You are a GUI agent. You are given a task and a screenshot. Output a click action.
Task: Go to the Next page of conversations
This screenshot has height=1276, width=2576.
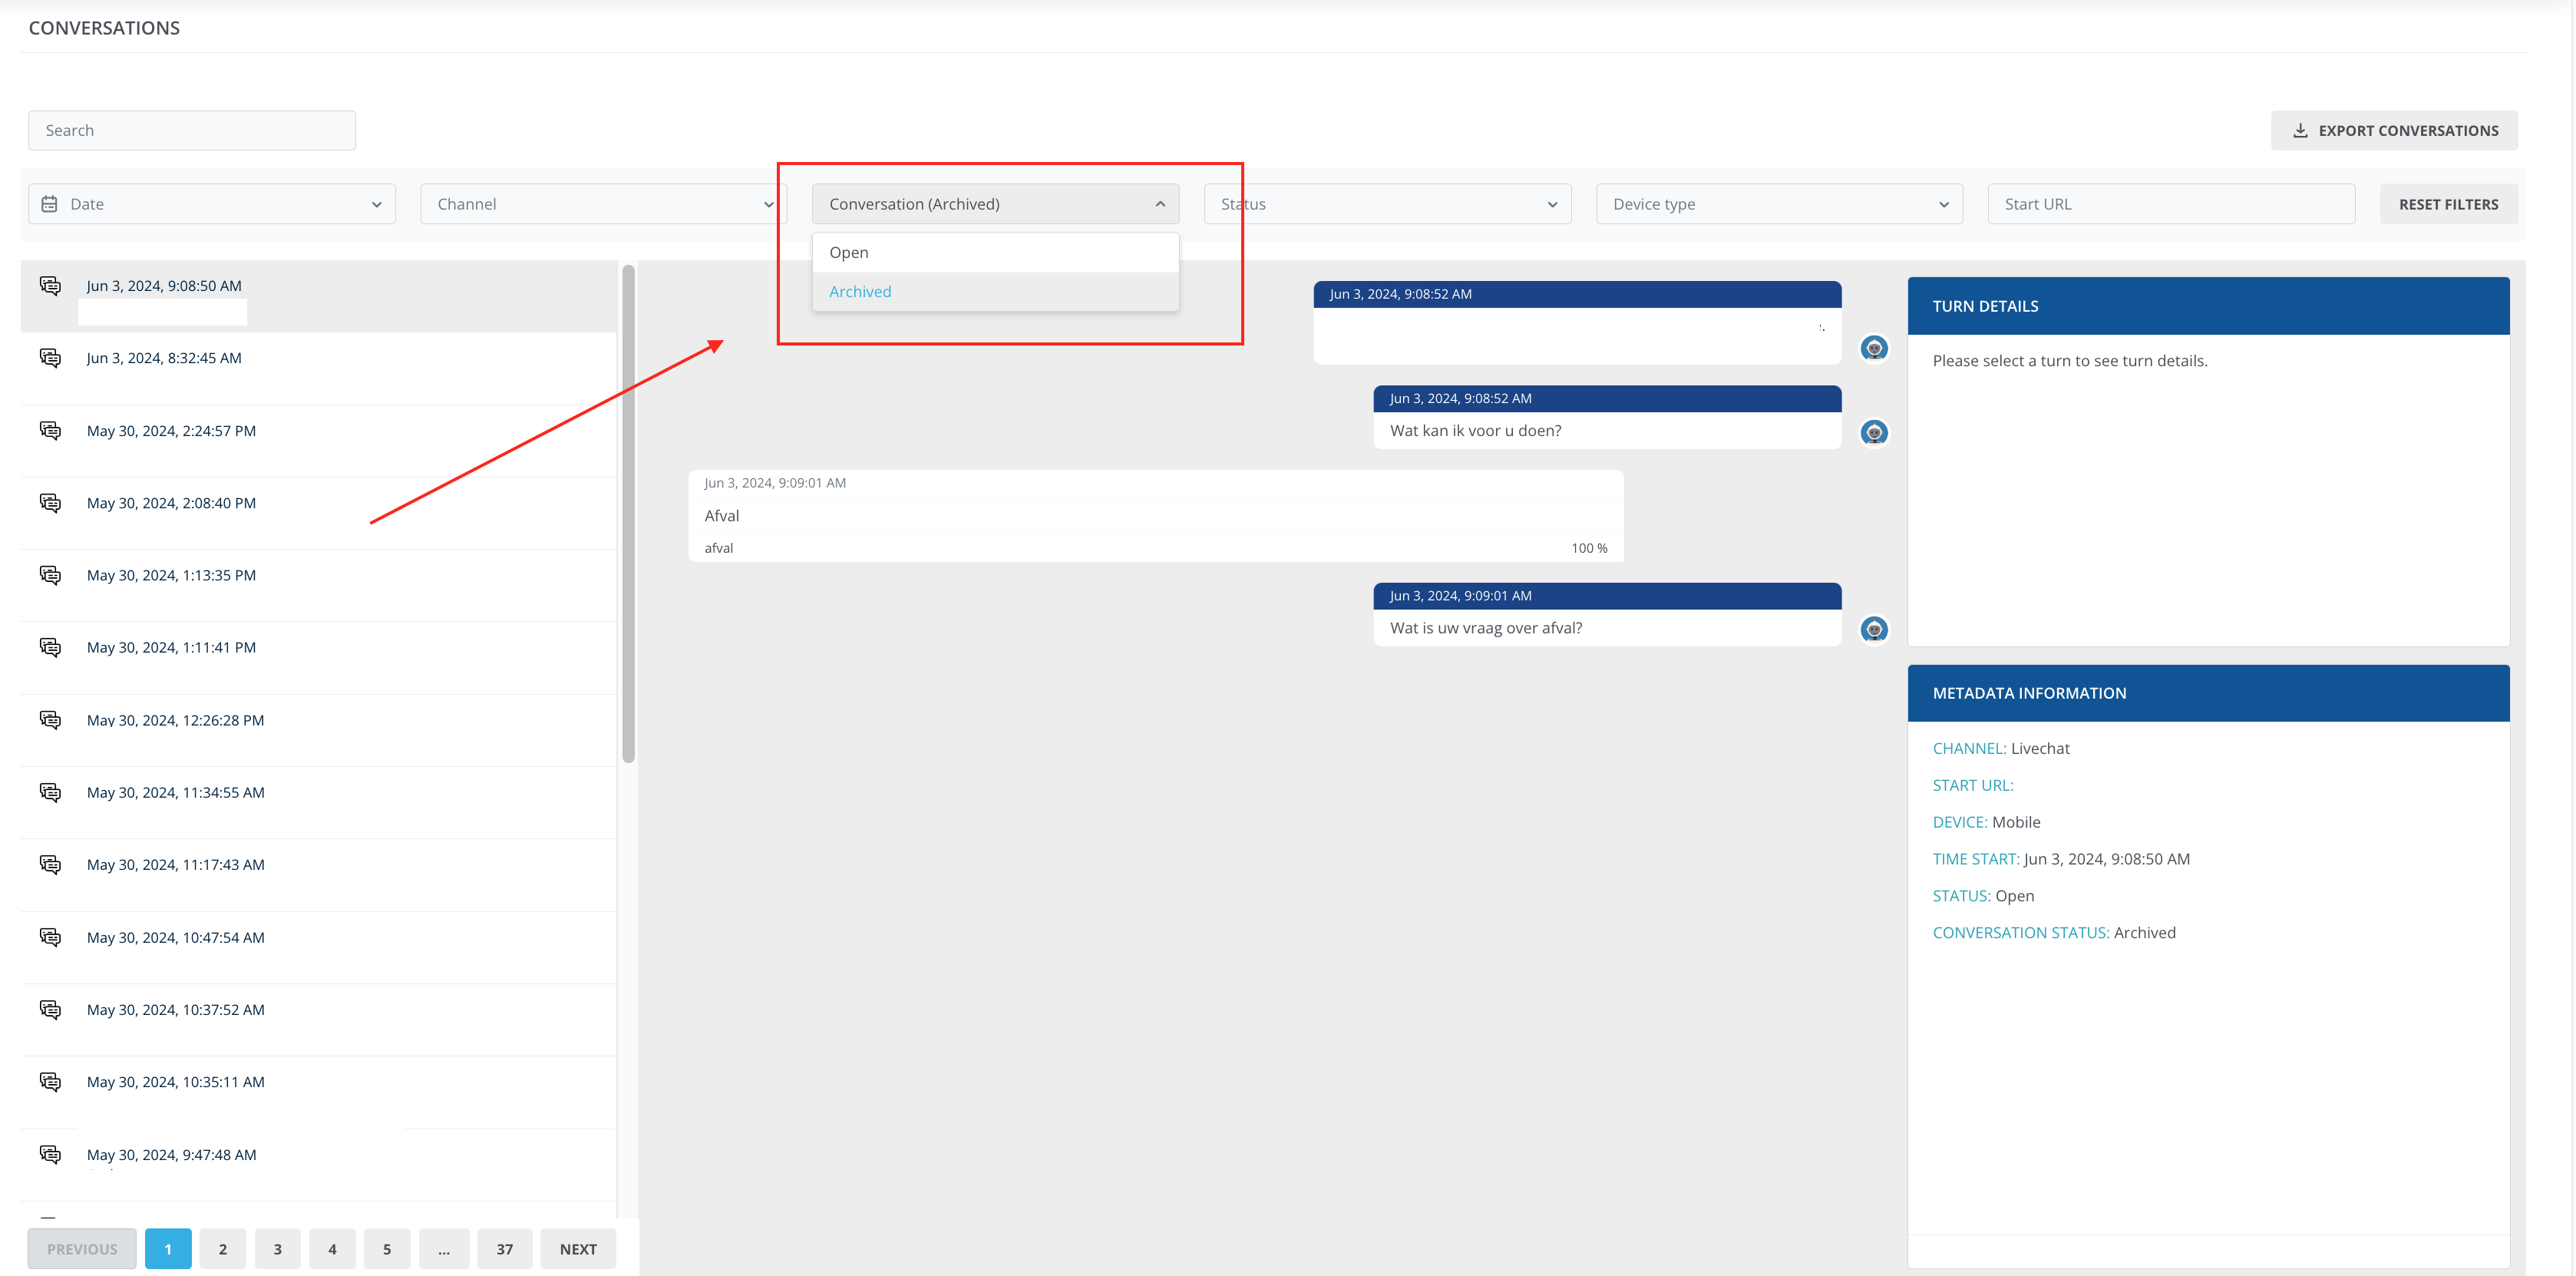[578, 1249]
